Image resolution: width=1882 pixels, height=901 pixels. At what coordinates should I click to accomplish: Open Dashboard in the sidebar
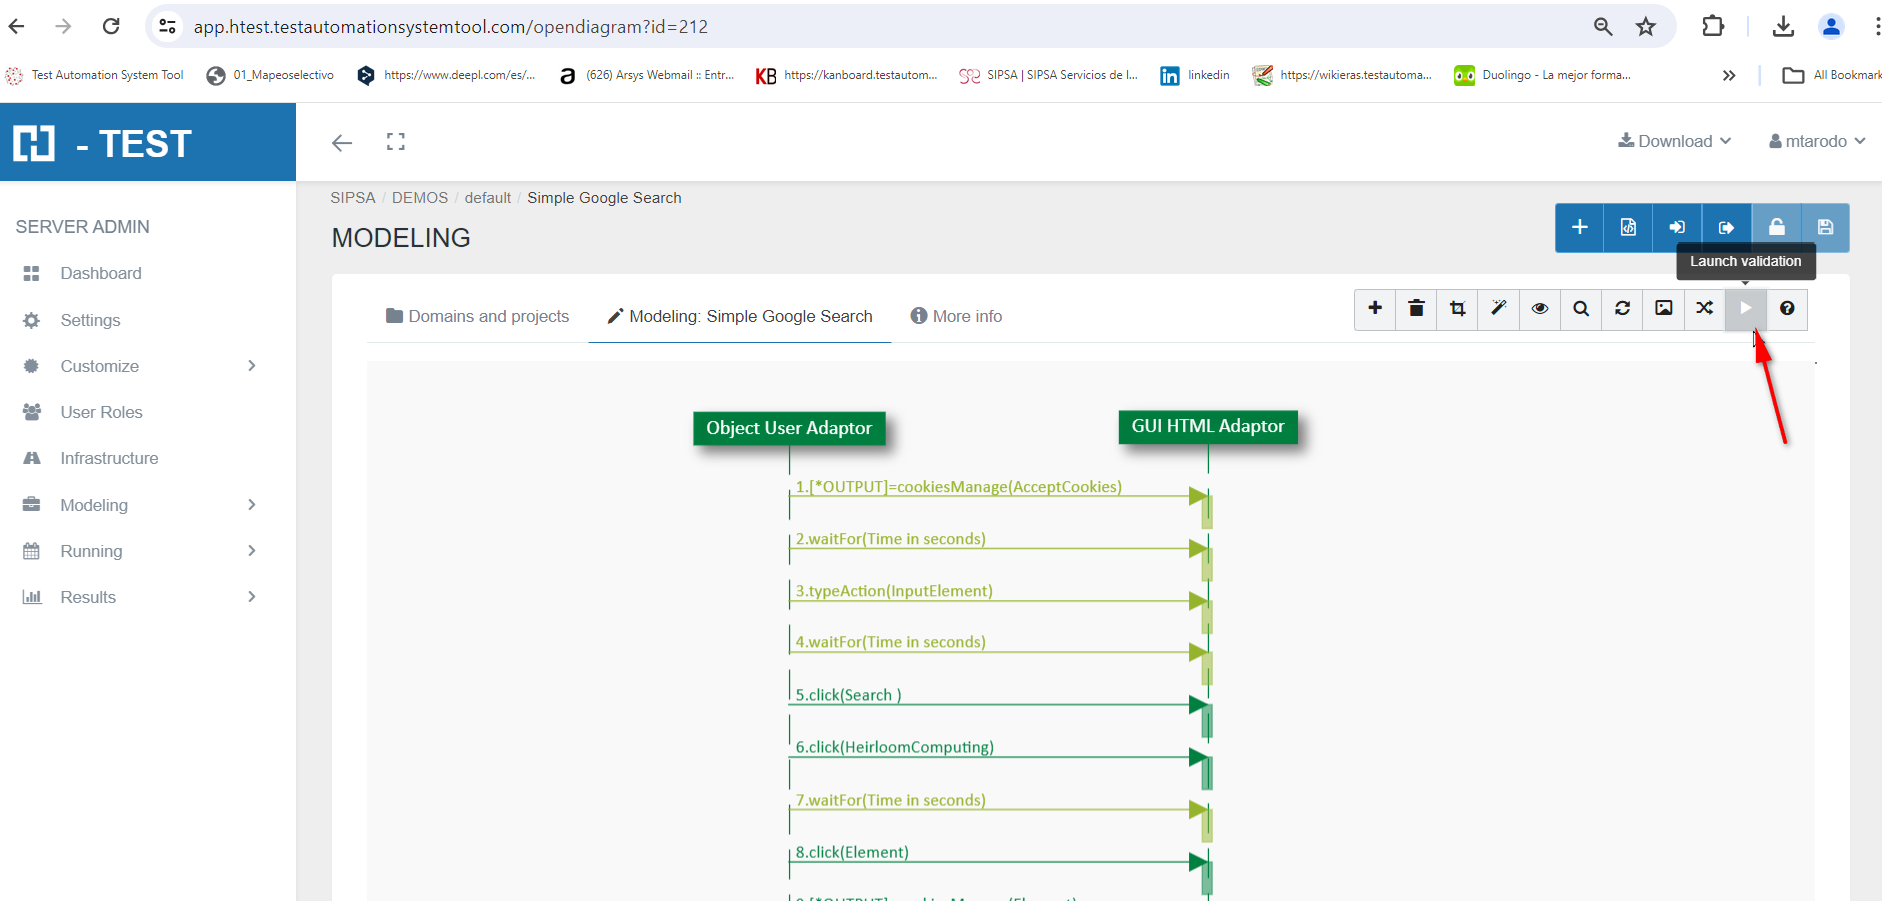pyautogui.click(x=100, y=273)
